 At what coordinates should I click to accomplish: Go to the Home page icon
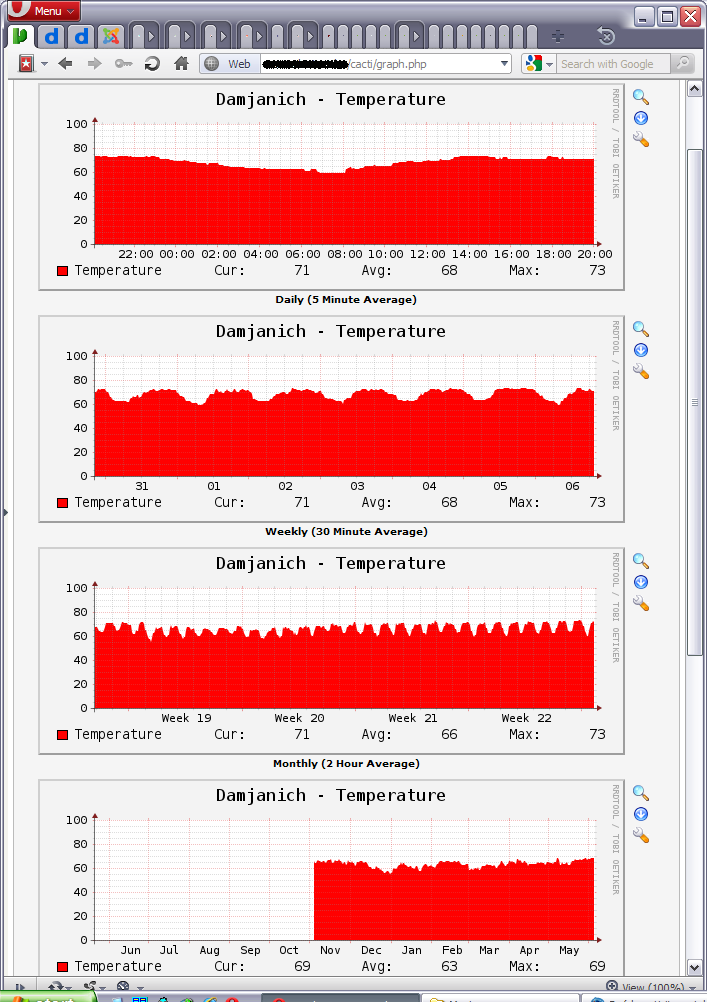pyautogui.click(x=182, y=63)
